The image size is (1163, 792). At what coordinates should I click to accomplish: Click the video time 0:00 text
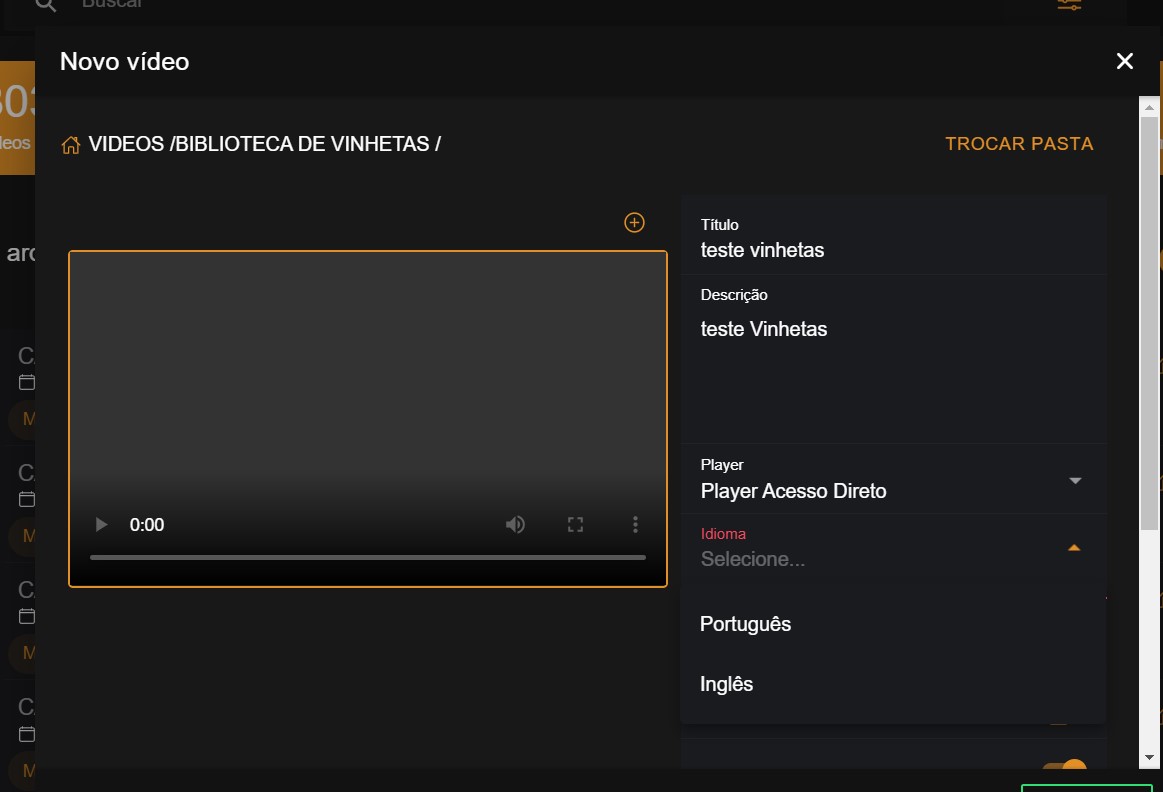(147, 524)
